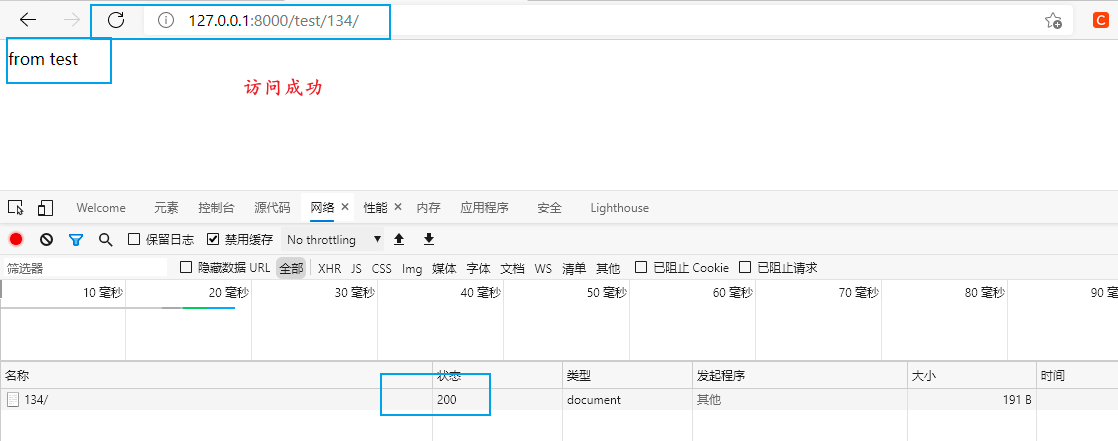Filter requests by 媒体
This screenshot has height=441, width=1118.
coord(444,269)
